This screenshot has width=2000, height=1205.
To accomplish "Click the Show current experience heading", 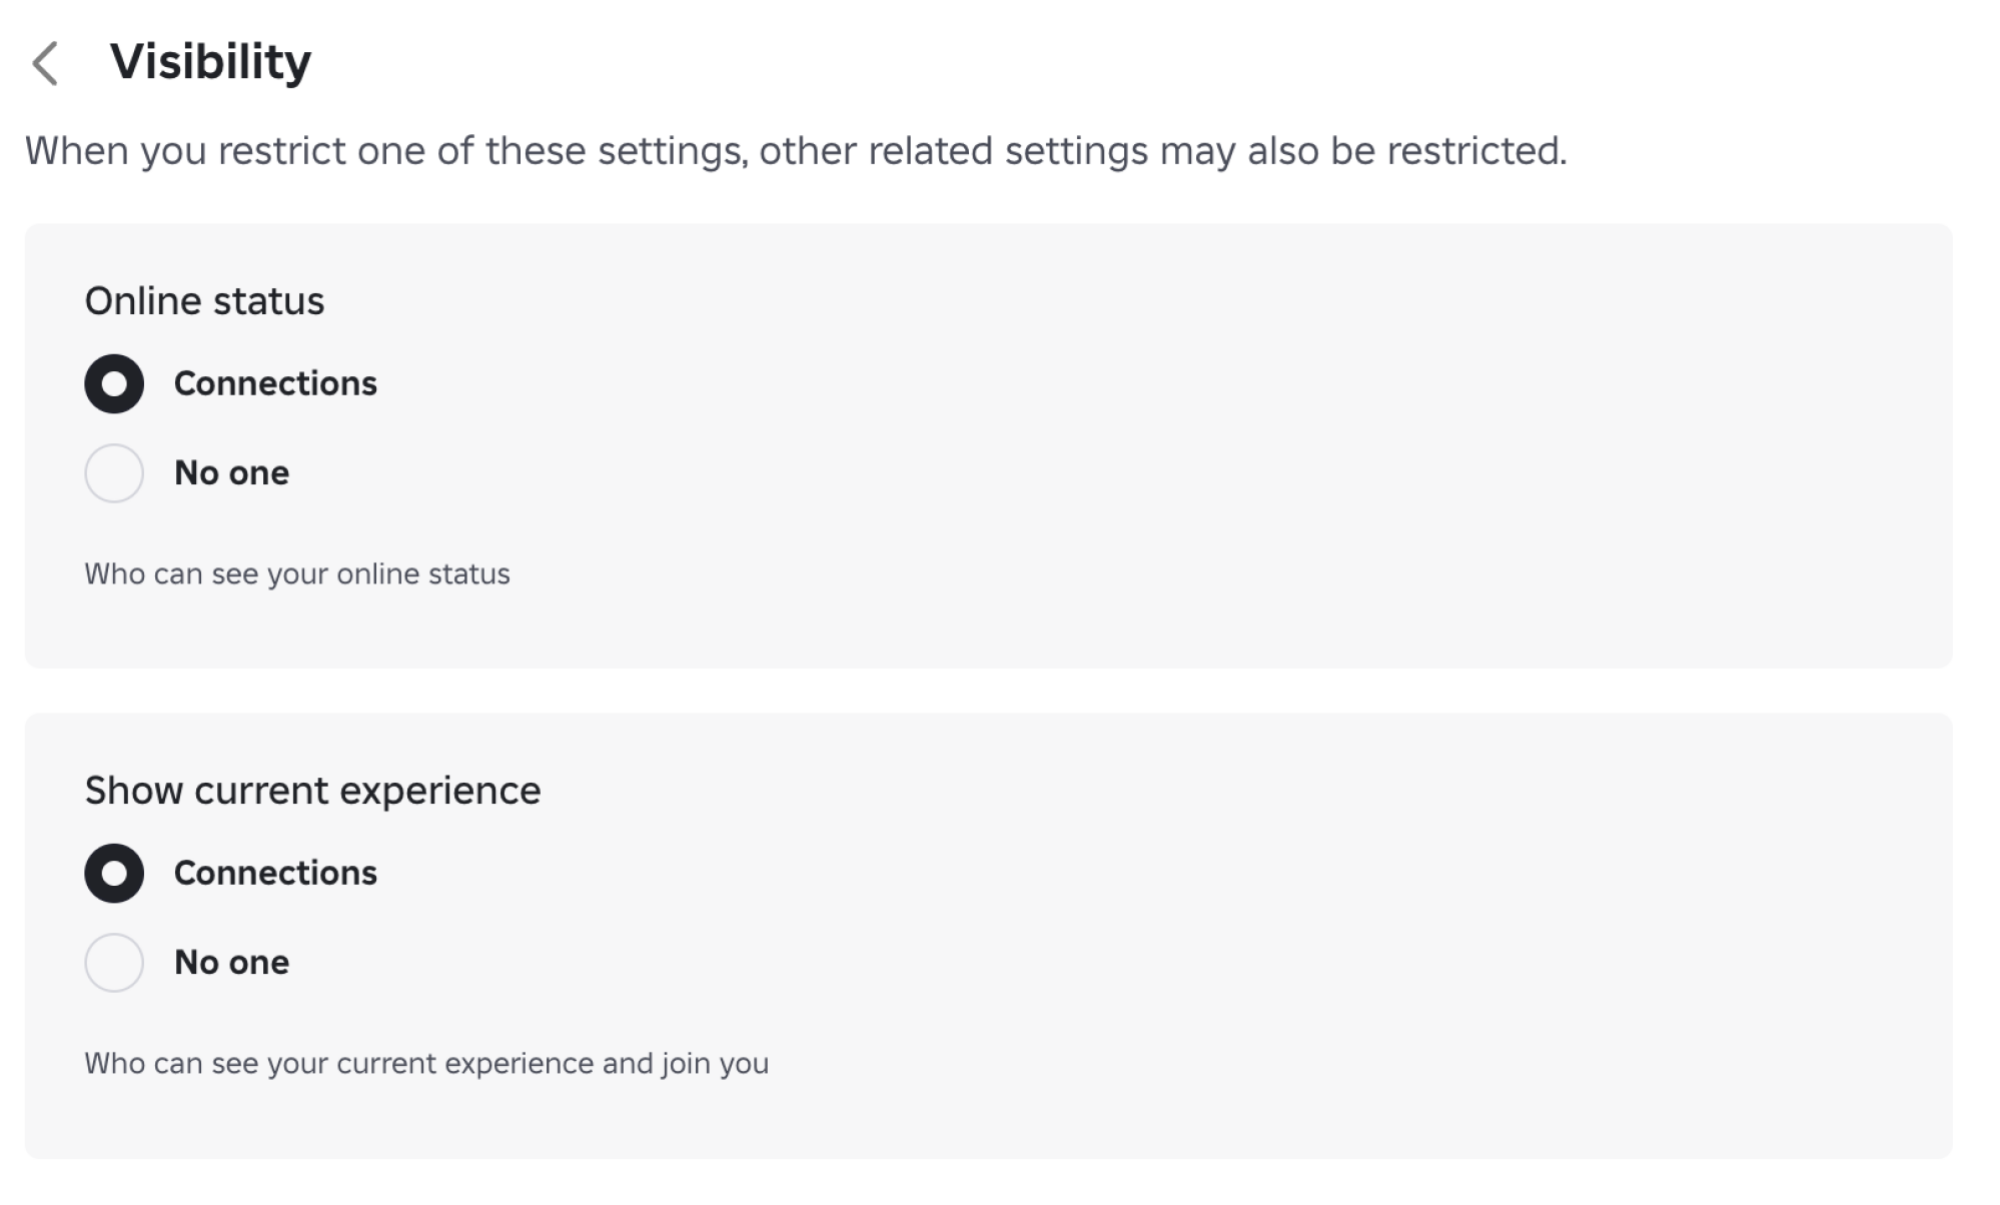I will (312, 791).
